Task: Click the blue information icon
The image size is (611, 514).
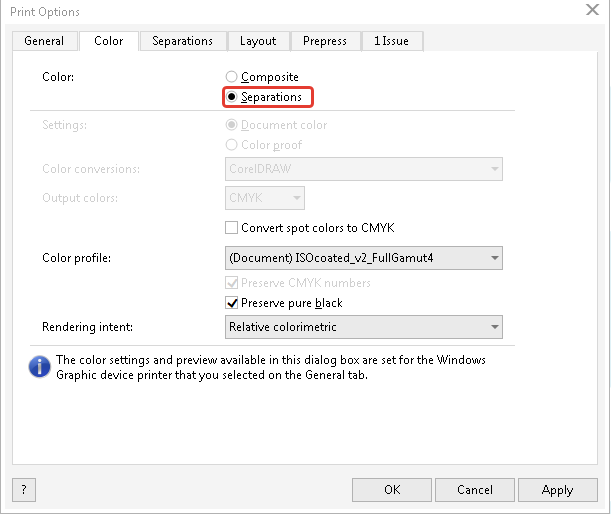Action: (x=38, y=368)
